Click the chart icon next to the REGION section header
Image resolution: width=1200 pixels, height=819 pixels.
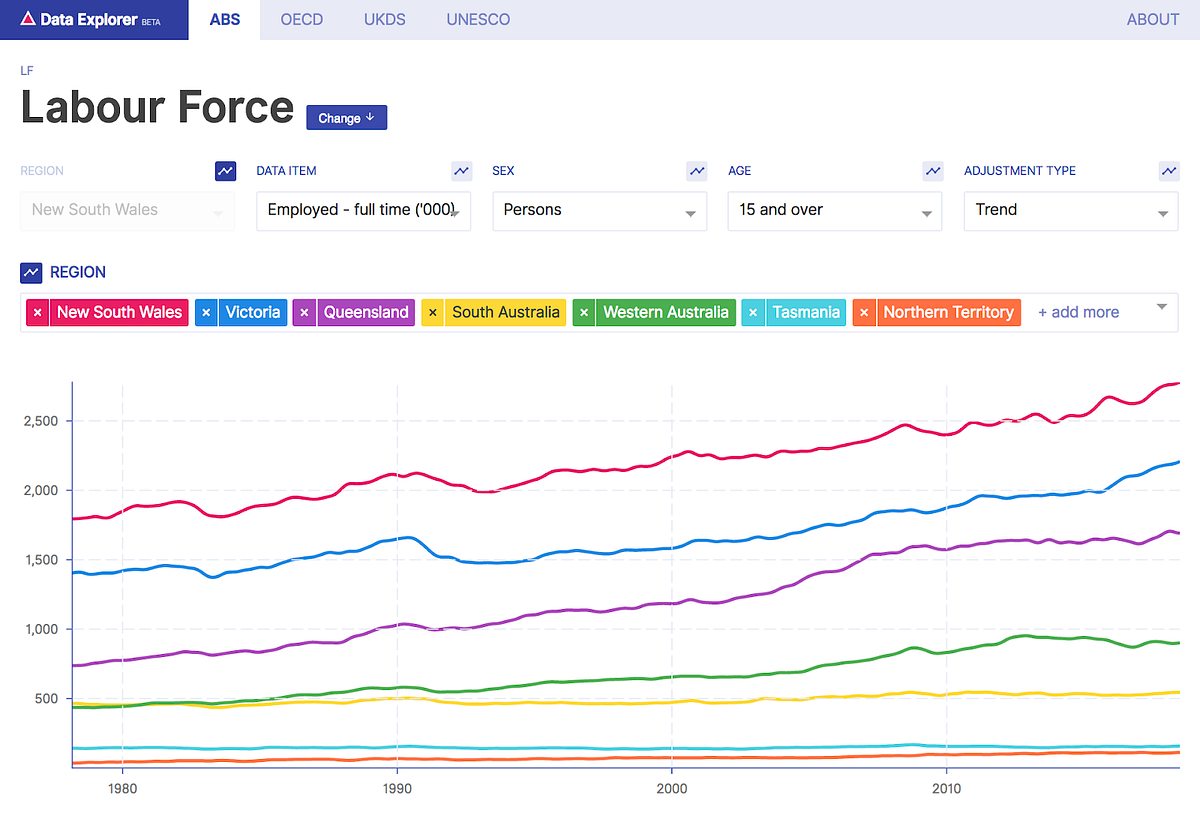tap(28, 271)
